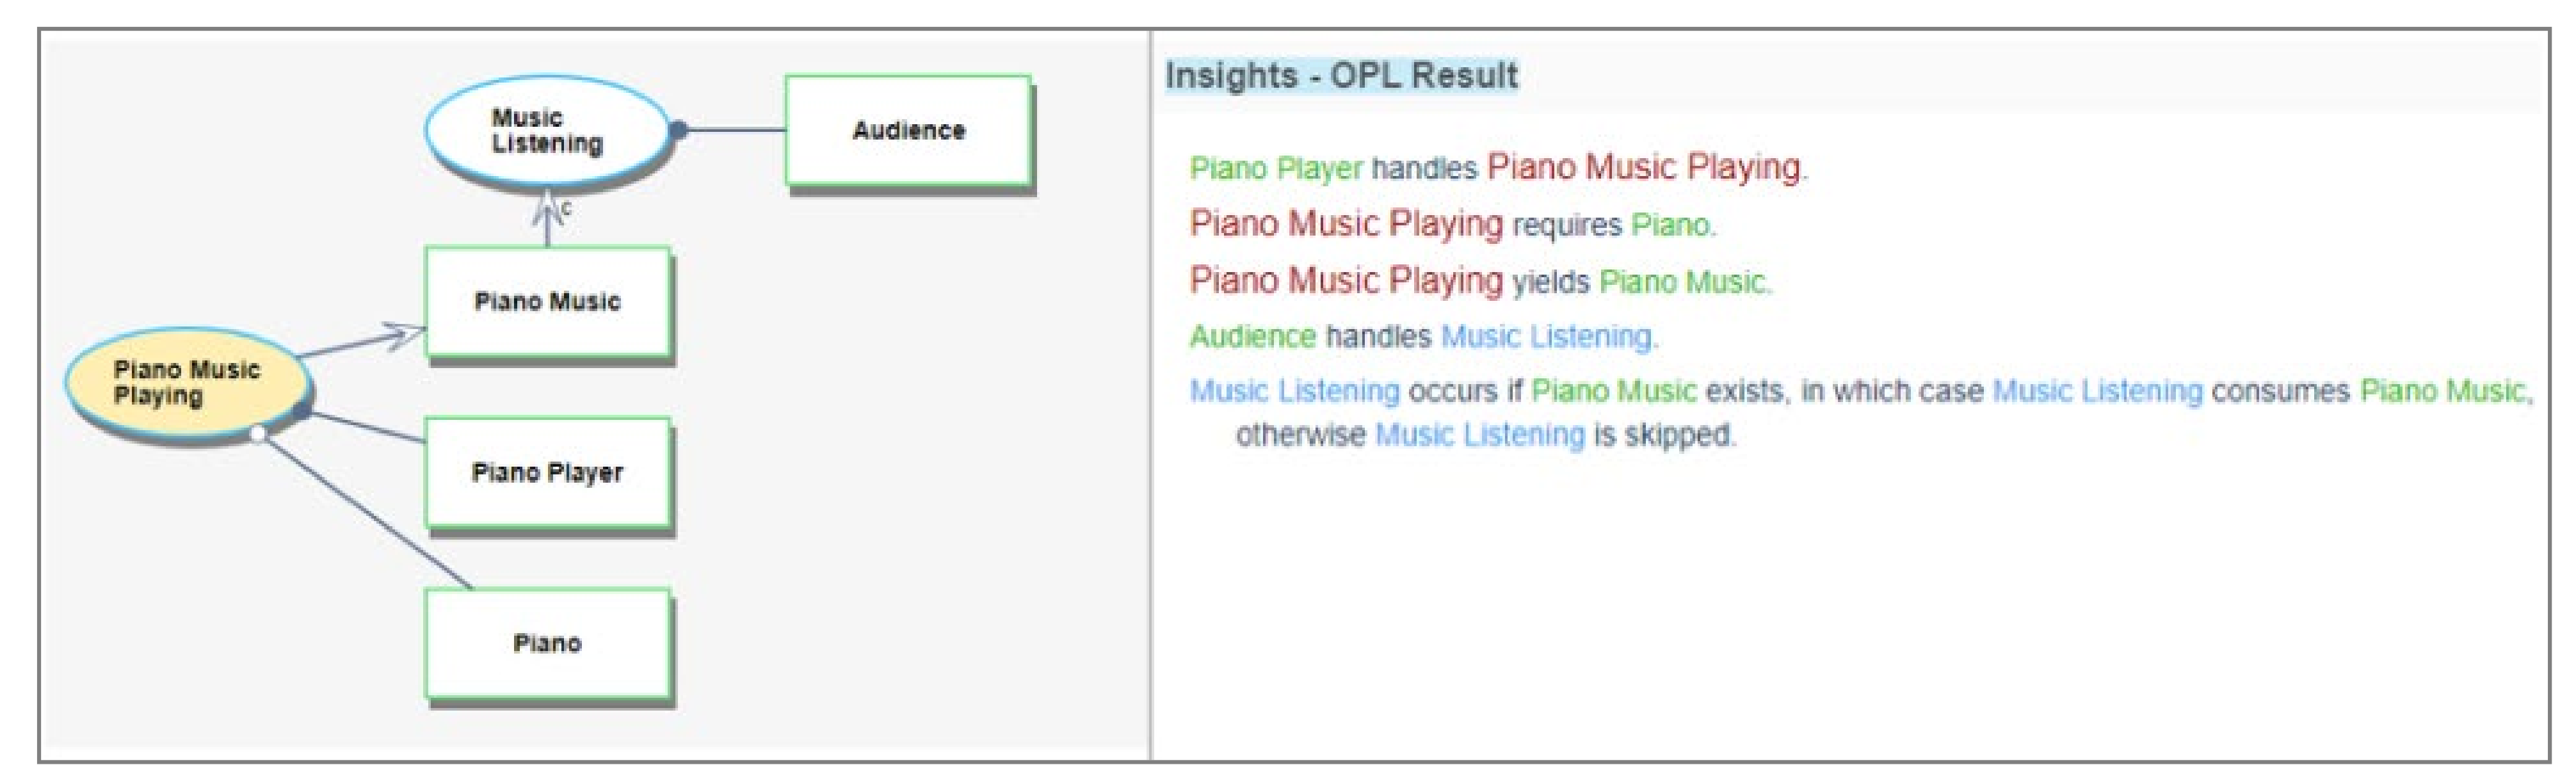Click 'Piano' in the 'requires' OPL sentence
This screenshot has height=781, width=2576.
[x=1669, y=224]
